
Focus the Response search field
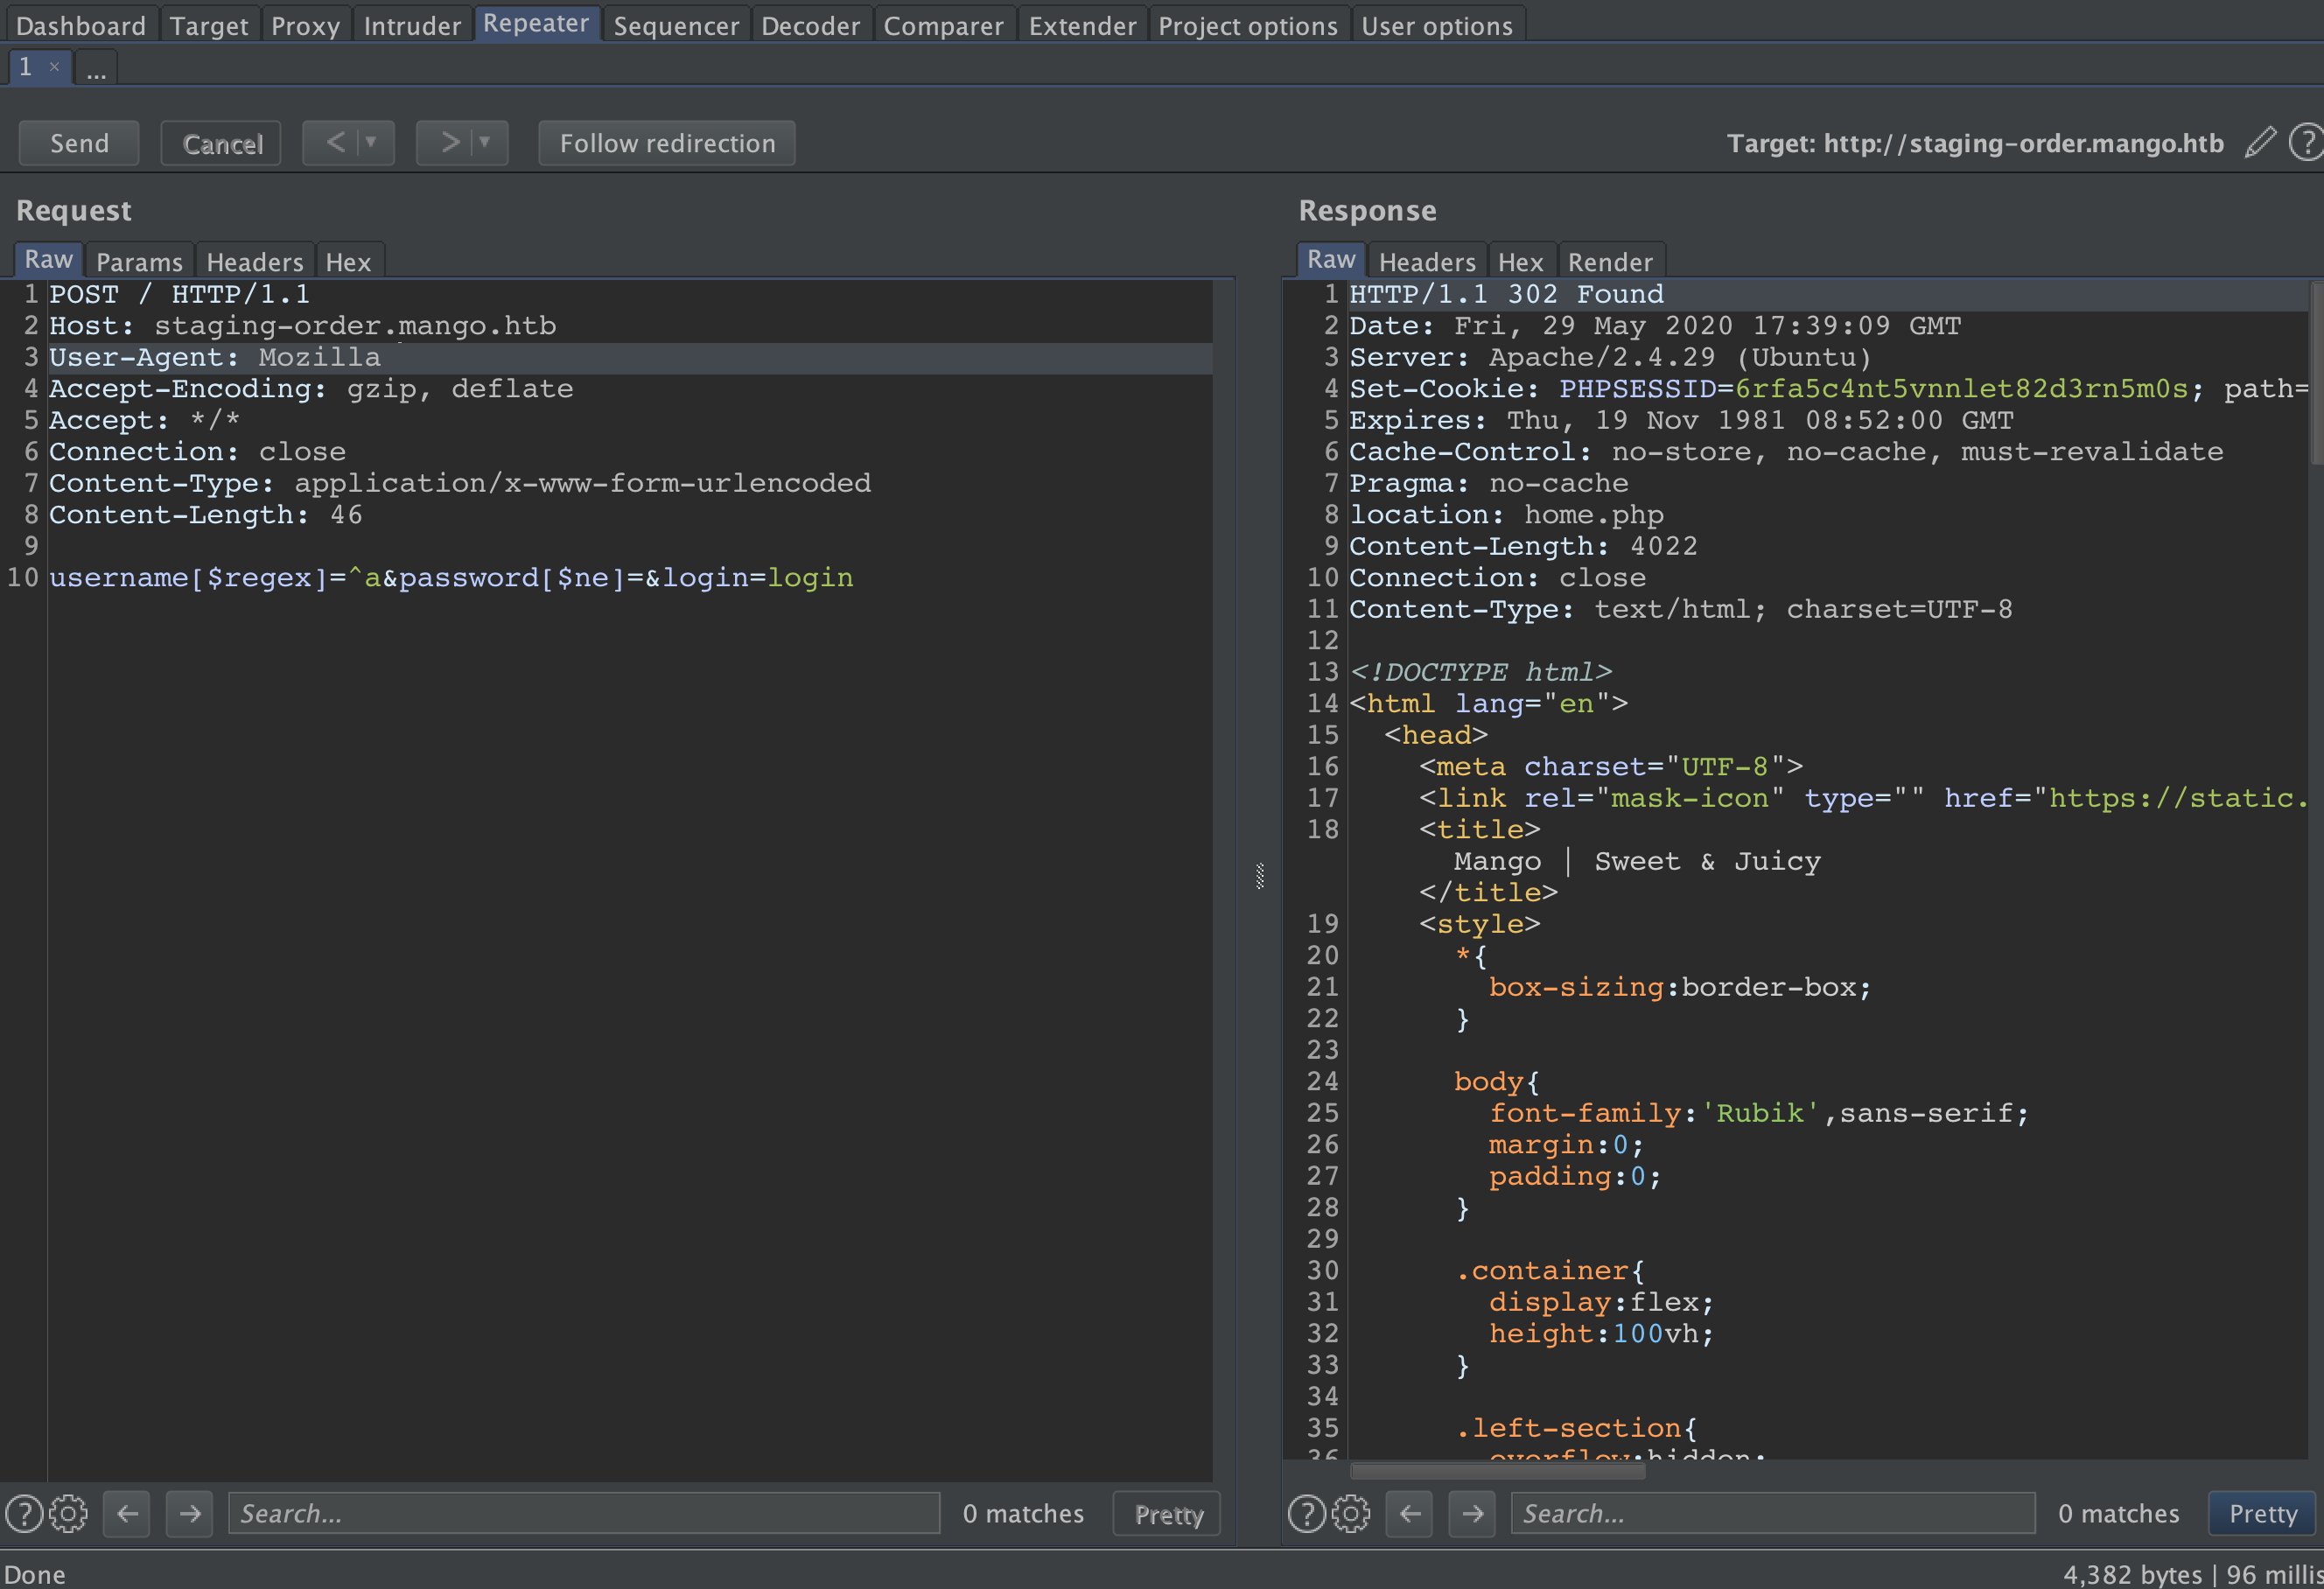(1773, 1514)
